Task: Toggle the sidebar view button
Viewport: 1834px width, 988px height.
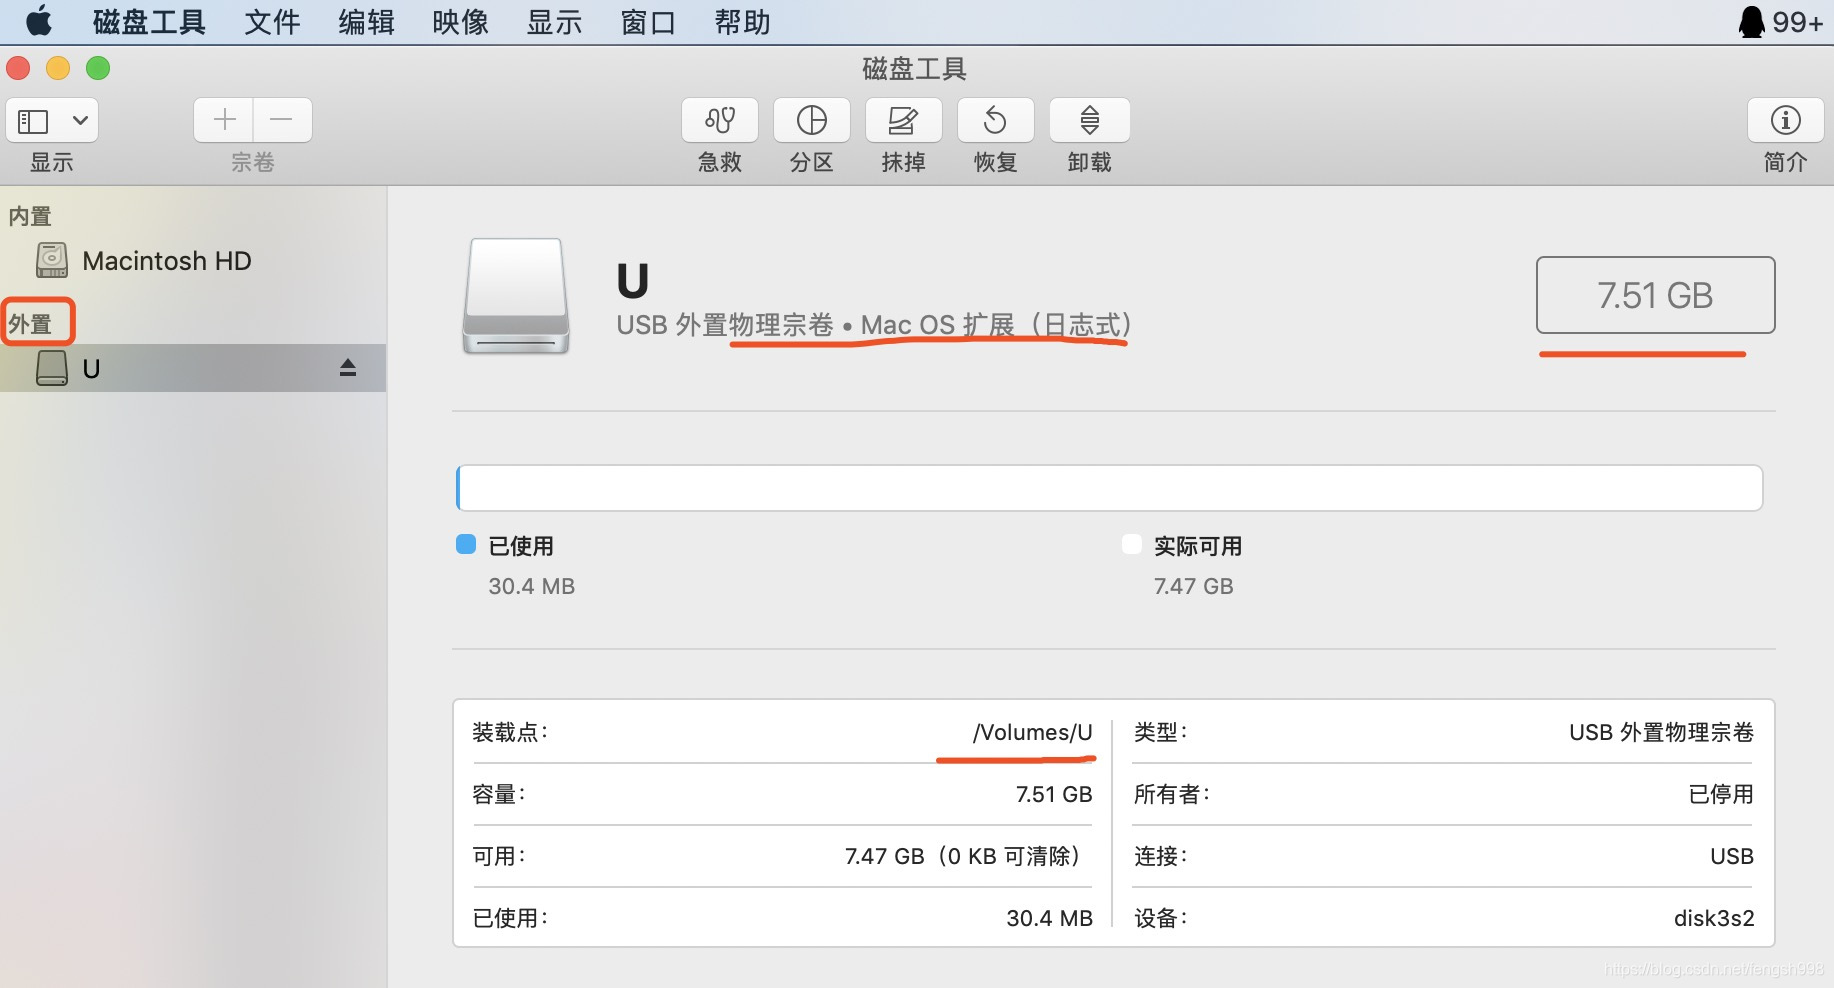Action: click(x=33, y=121)
